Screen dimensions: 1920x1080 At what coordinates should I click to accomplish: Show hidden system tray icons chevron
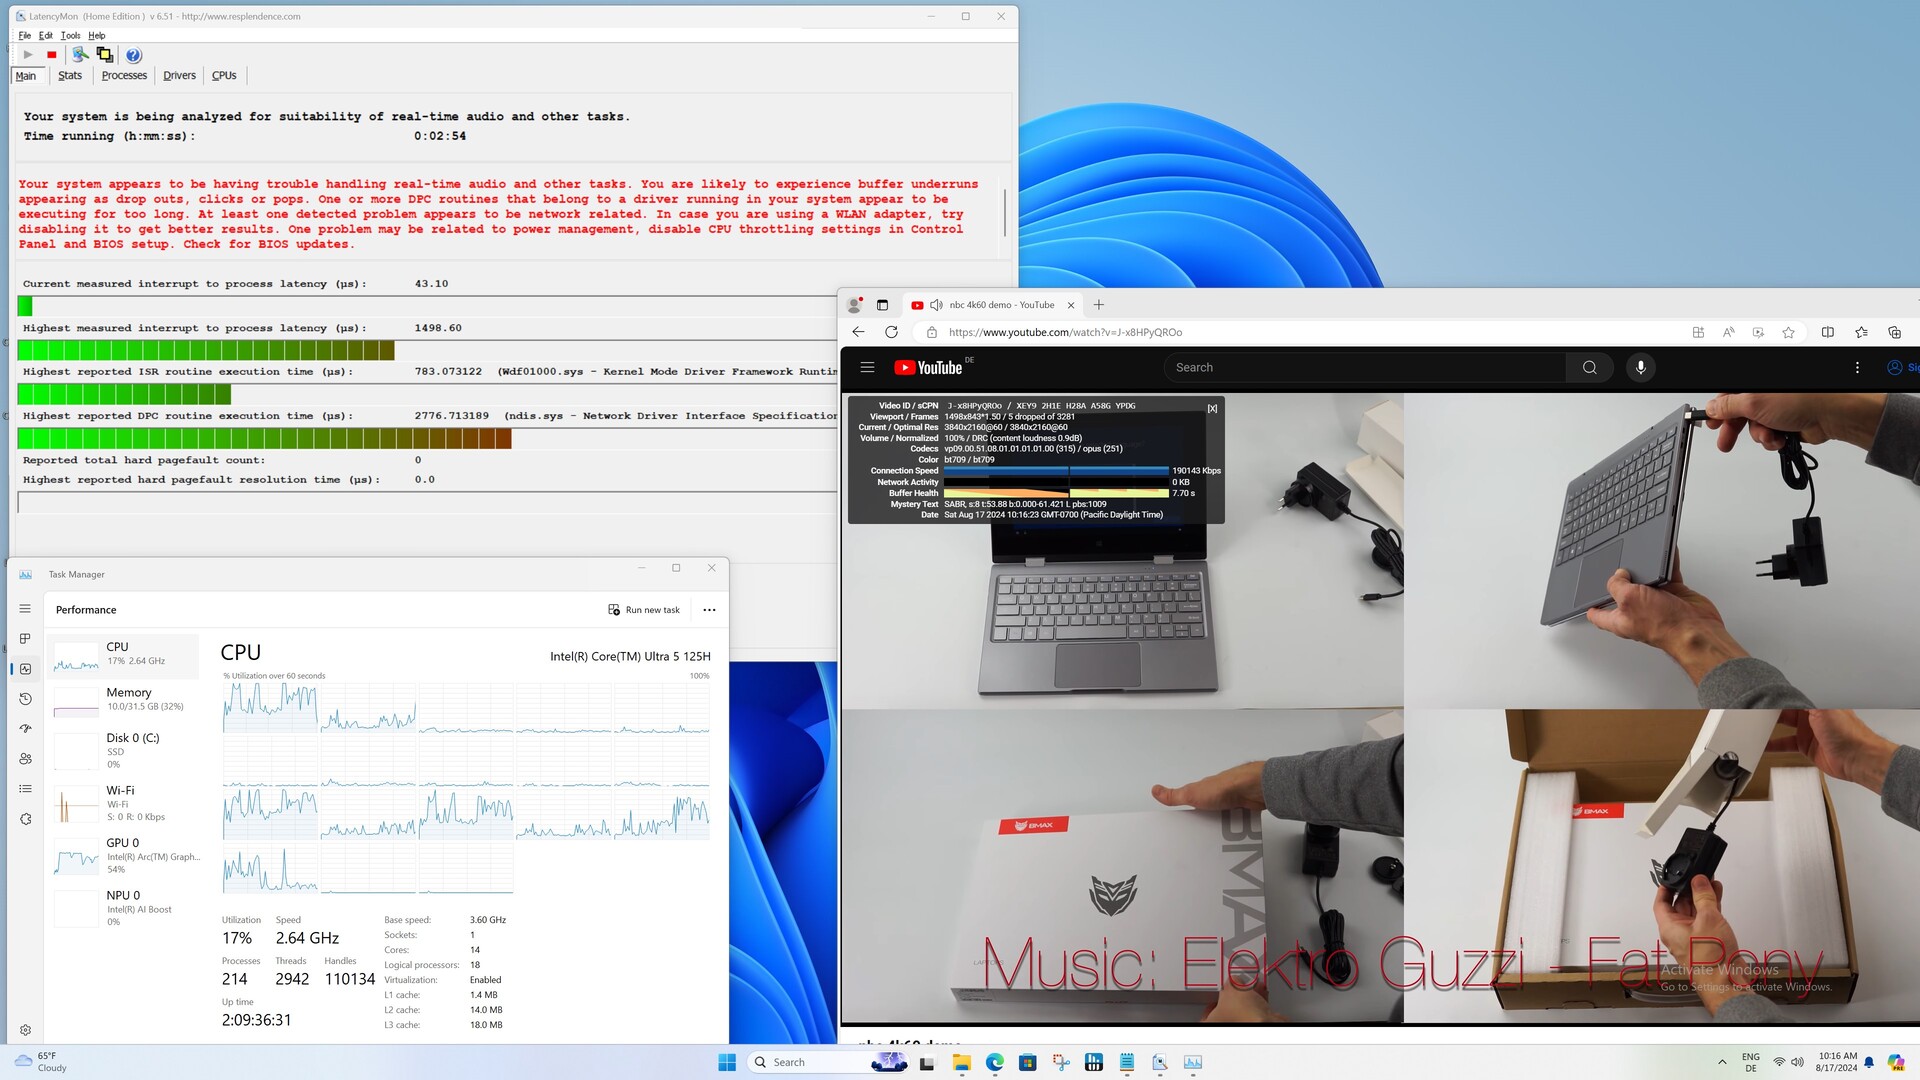pyautogui.click(x=1722, y=1062)
